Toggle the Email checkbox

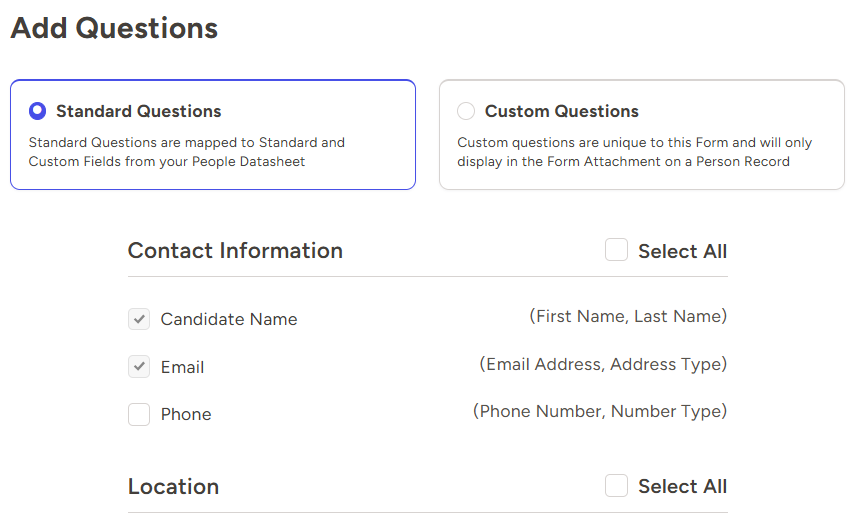tap(139, 367)
